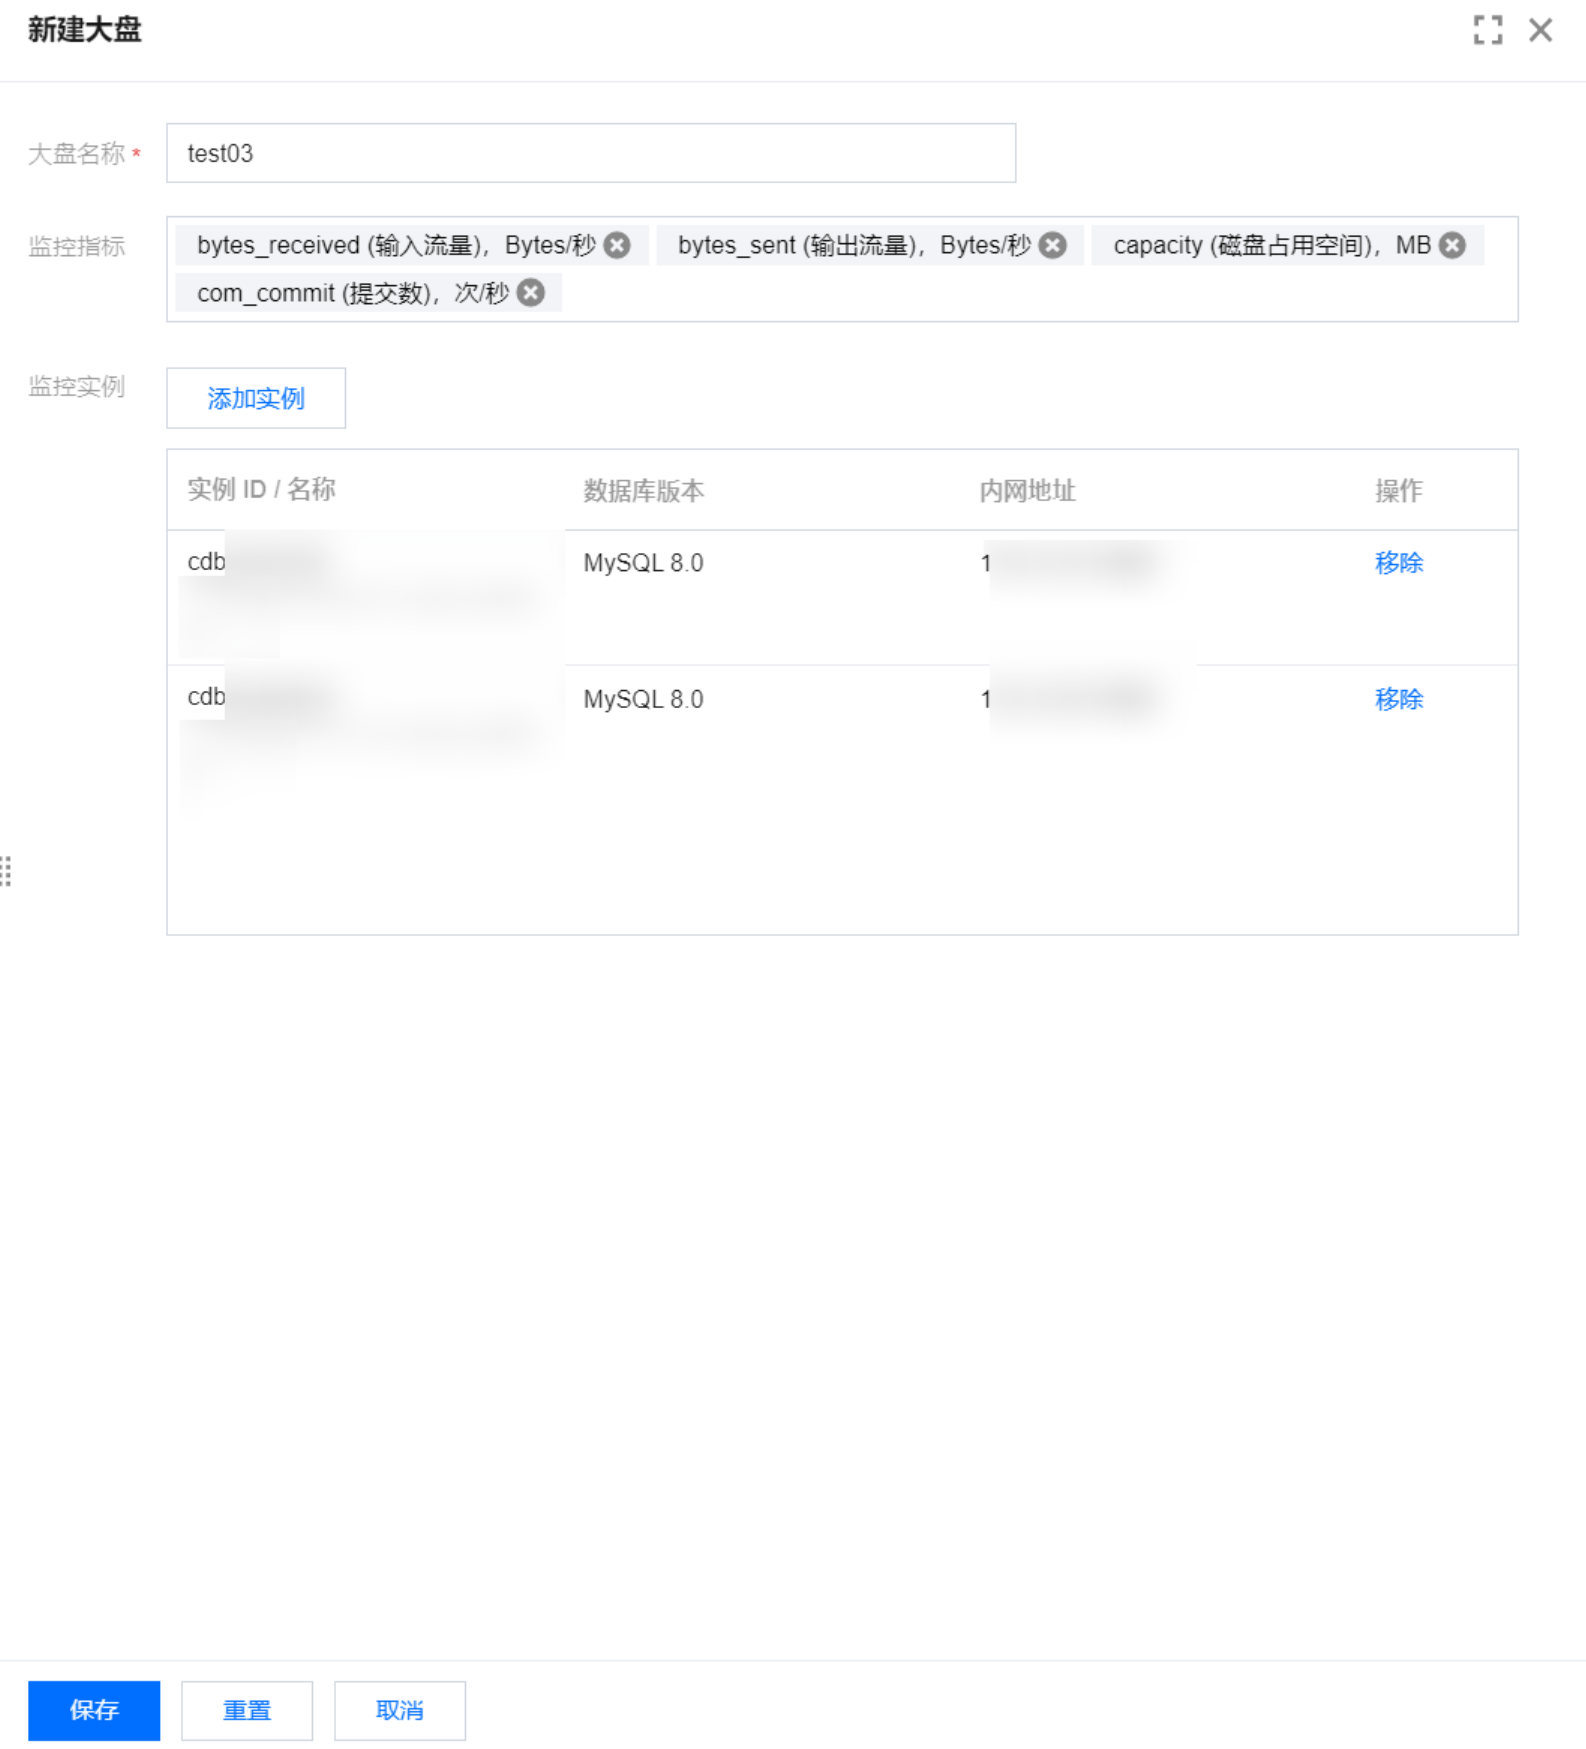The image size is (1586, 1749).
Task: Click the 大盘名称 label
Action: pos(76,154)
